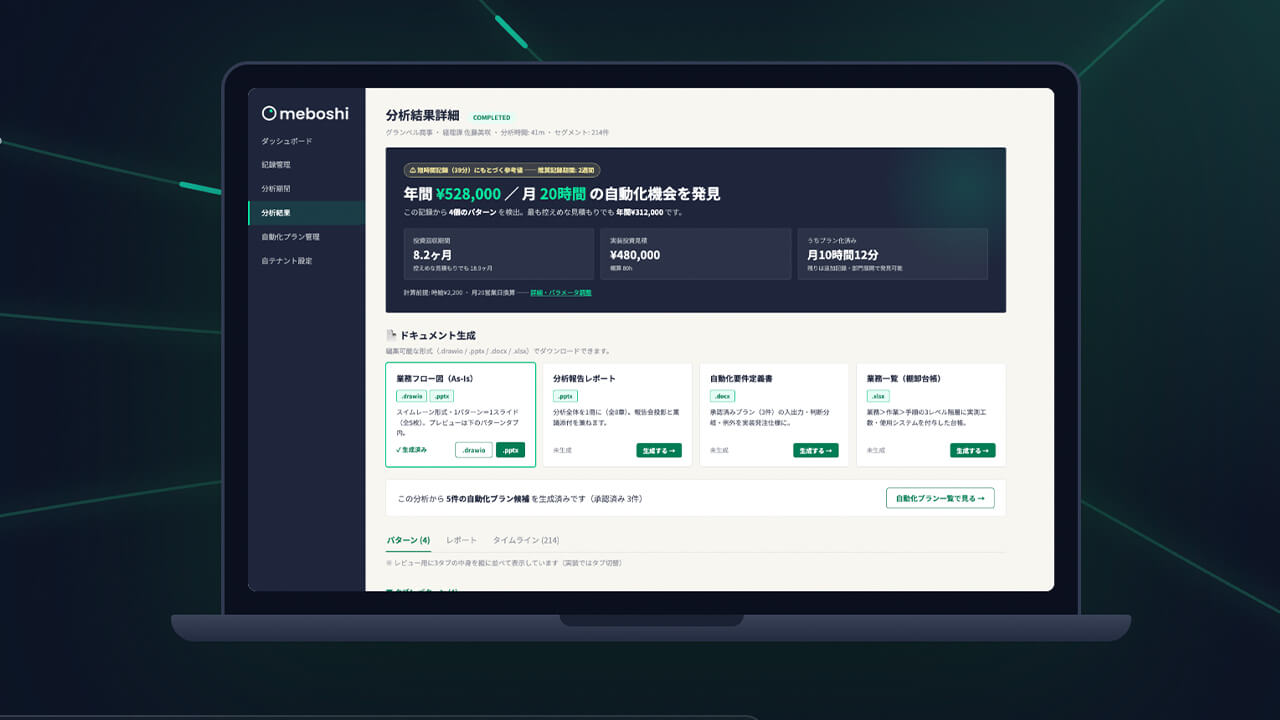Click 未生成 status in the 自動化要件定義書 card
1280x720 pixels.
tap(720, 451)
